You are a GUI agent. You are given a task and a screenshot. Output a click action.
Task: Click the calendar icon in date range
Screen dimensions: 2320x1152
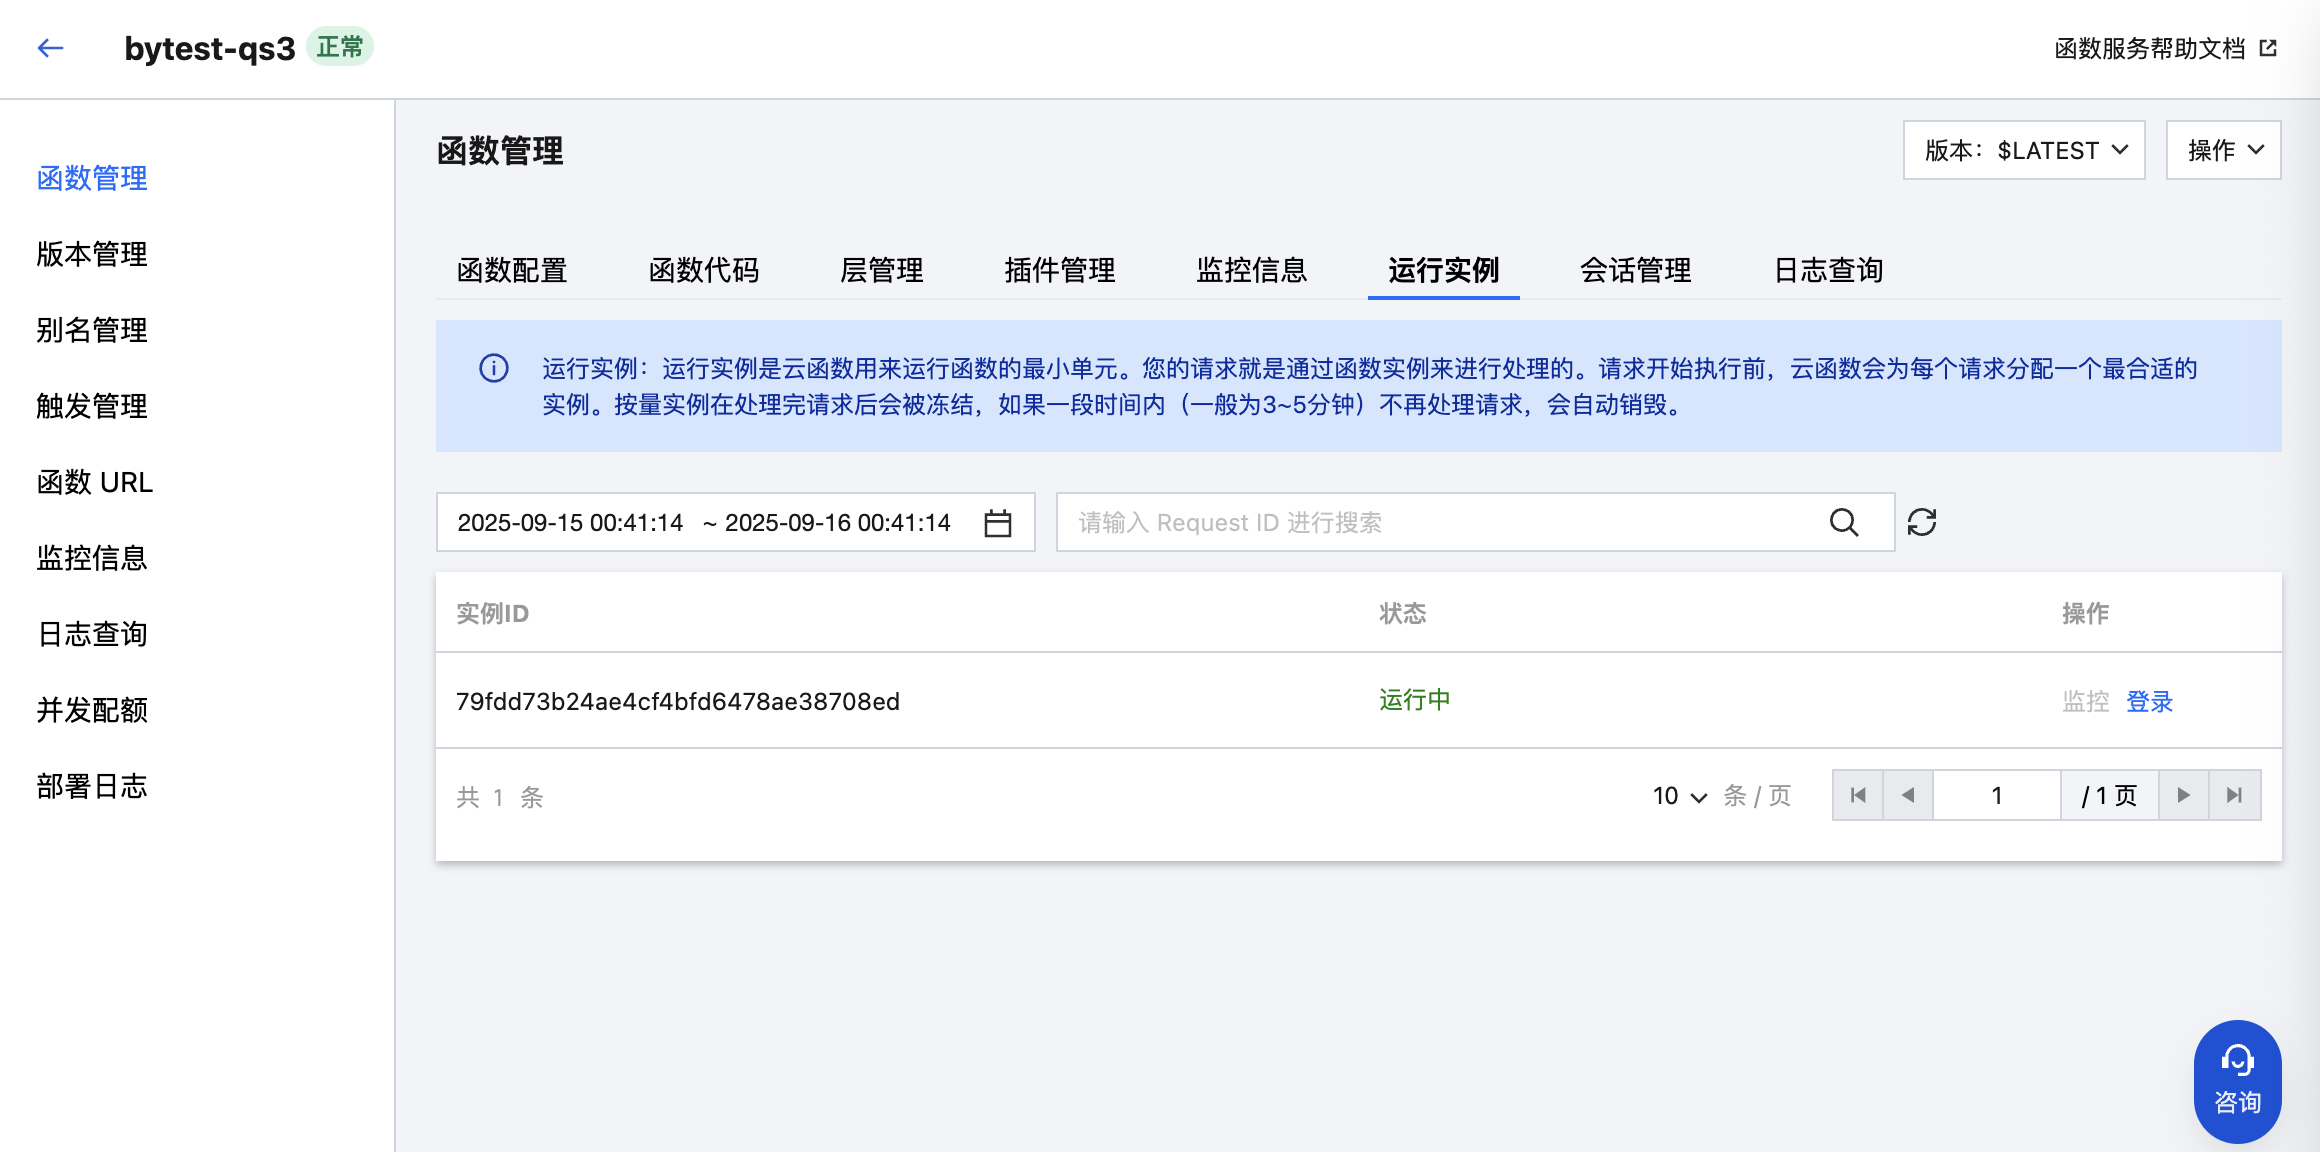[997, 523]
